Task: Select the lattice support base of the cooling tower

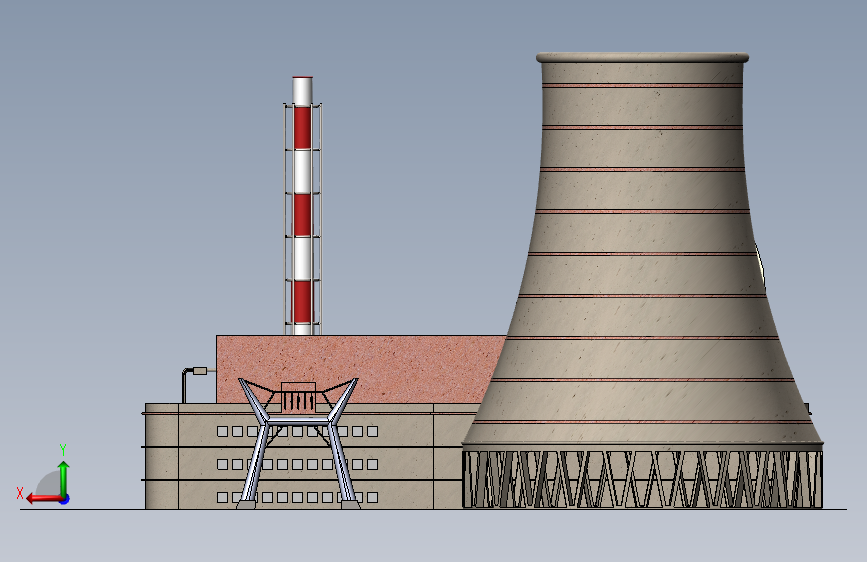Action: click(643, 479)
